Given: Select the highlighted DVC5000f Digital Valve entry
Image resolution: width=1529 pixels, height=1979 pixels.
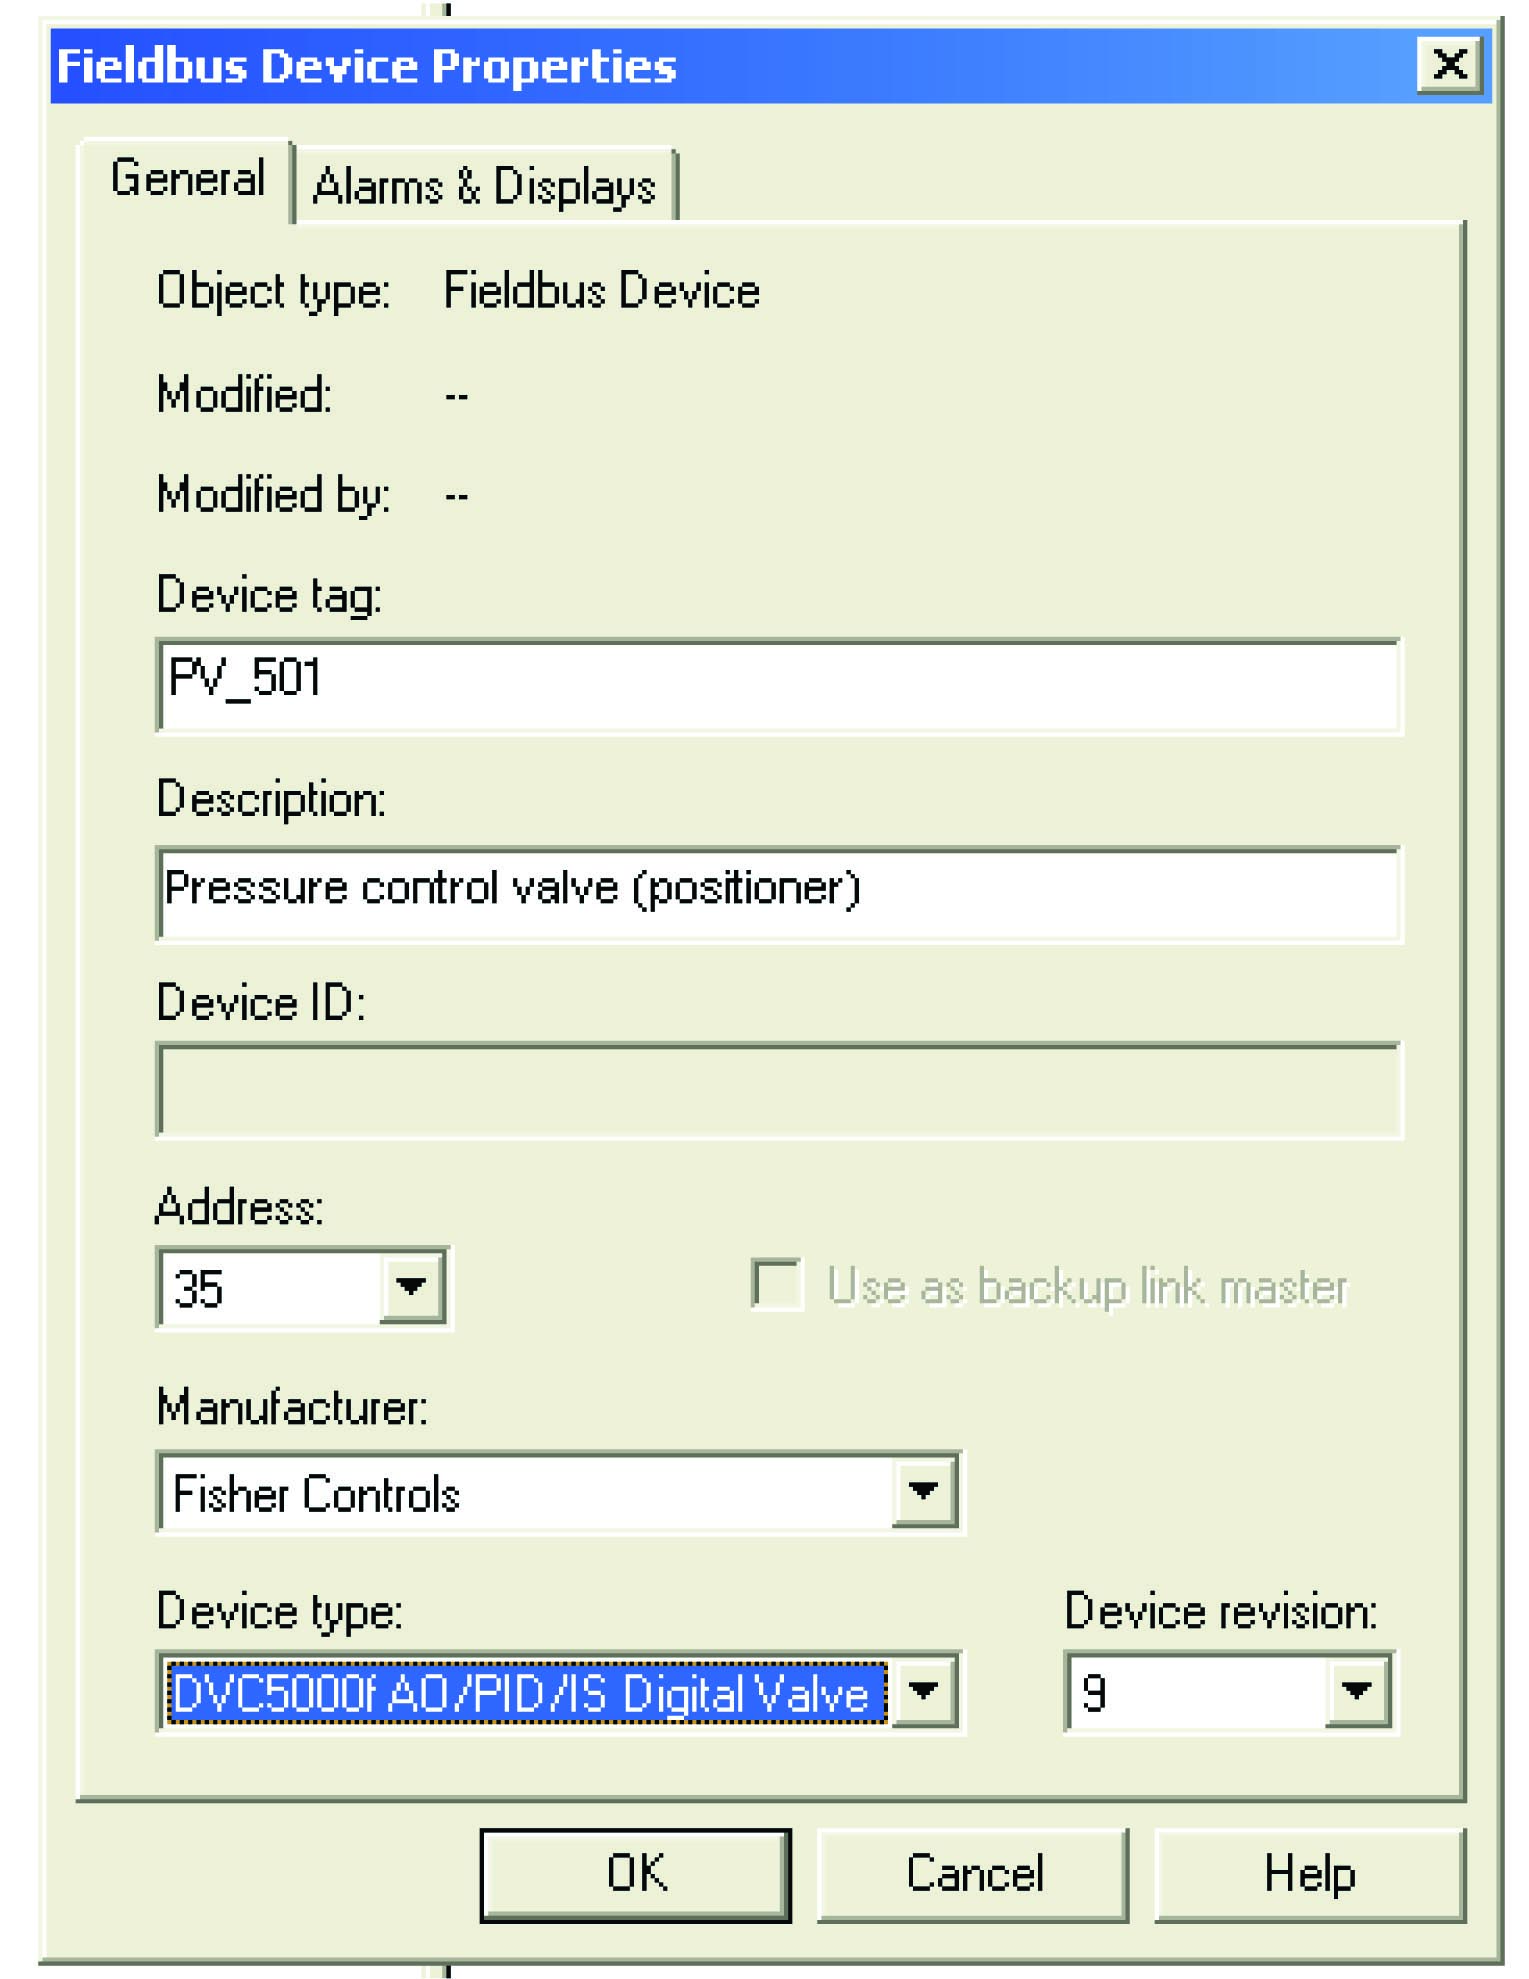Looking at the screenshot, I should (x=527, y=1692).
